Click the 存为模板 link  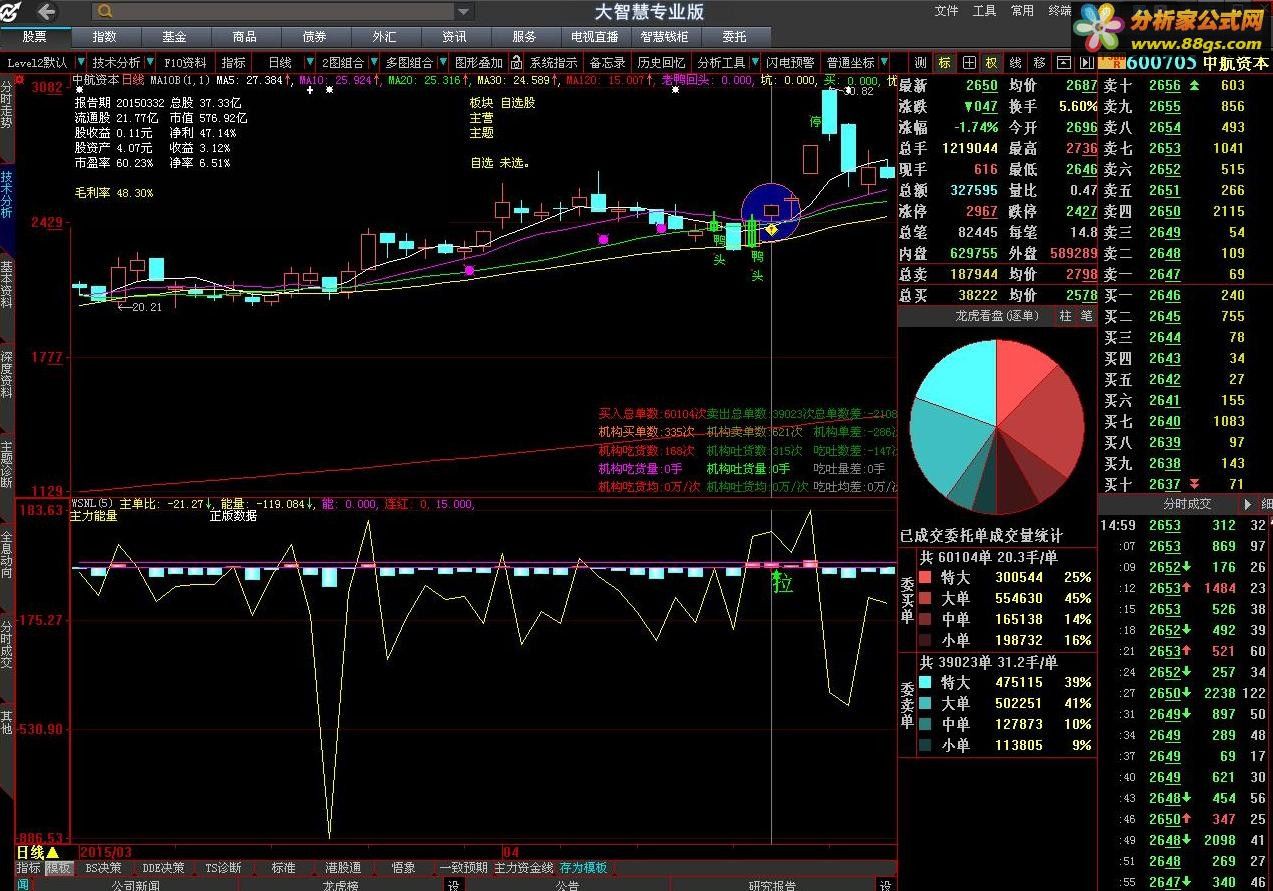583,868
